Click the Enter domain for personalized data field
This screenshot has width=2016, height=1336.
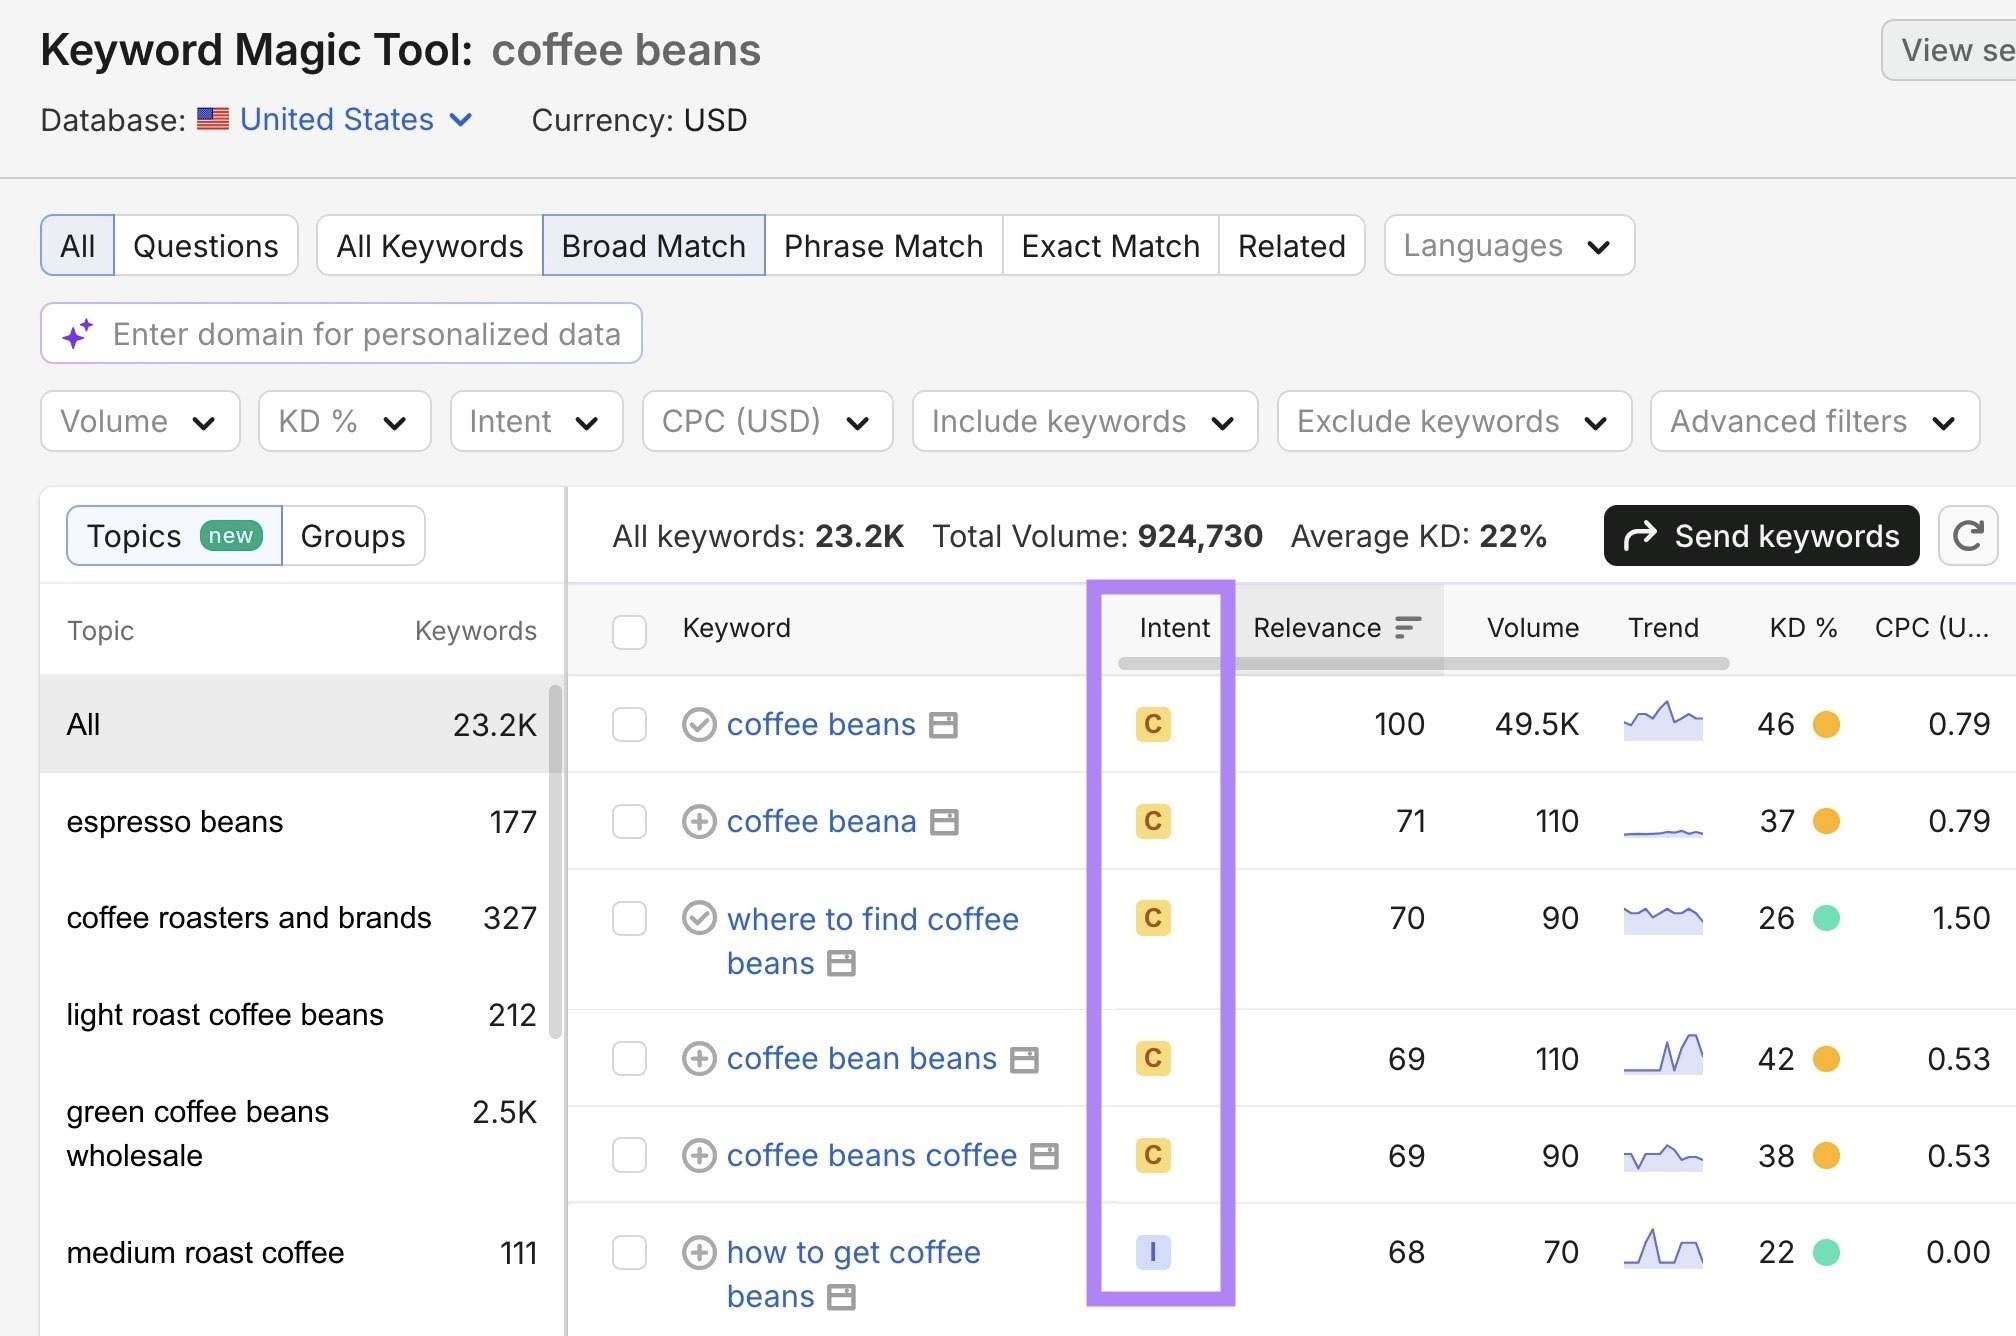(341, 333)
